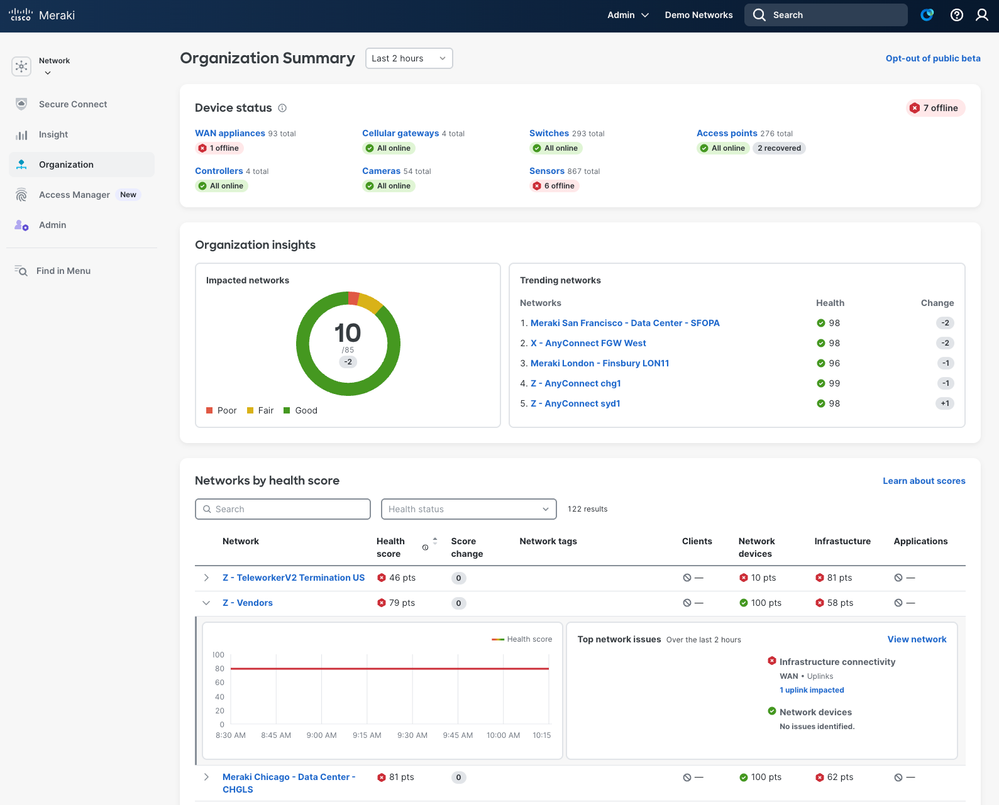
Task: Expand the Z - TeleworkerV2 Termination US row
Action: coord(207,578)
